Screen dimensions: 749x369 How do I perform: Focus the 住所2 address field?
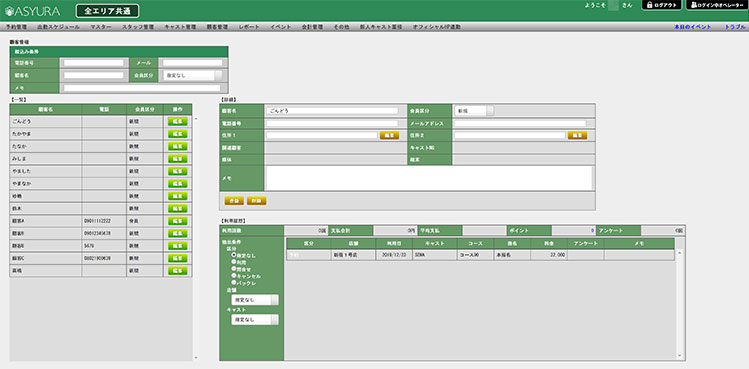pyautogui.click(x=509, y=136)
